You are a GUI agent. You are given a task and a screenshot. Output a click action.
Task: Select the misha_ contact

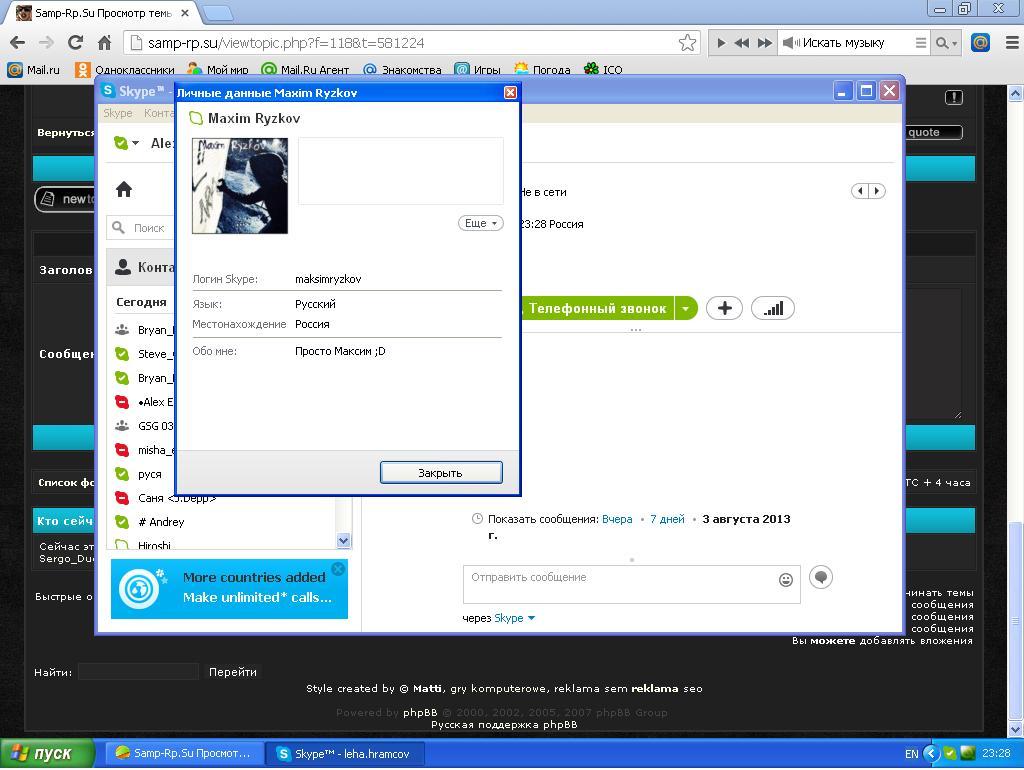(145, 450)
